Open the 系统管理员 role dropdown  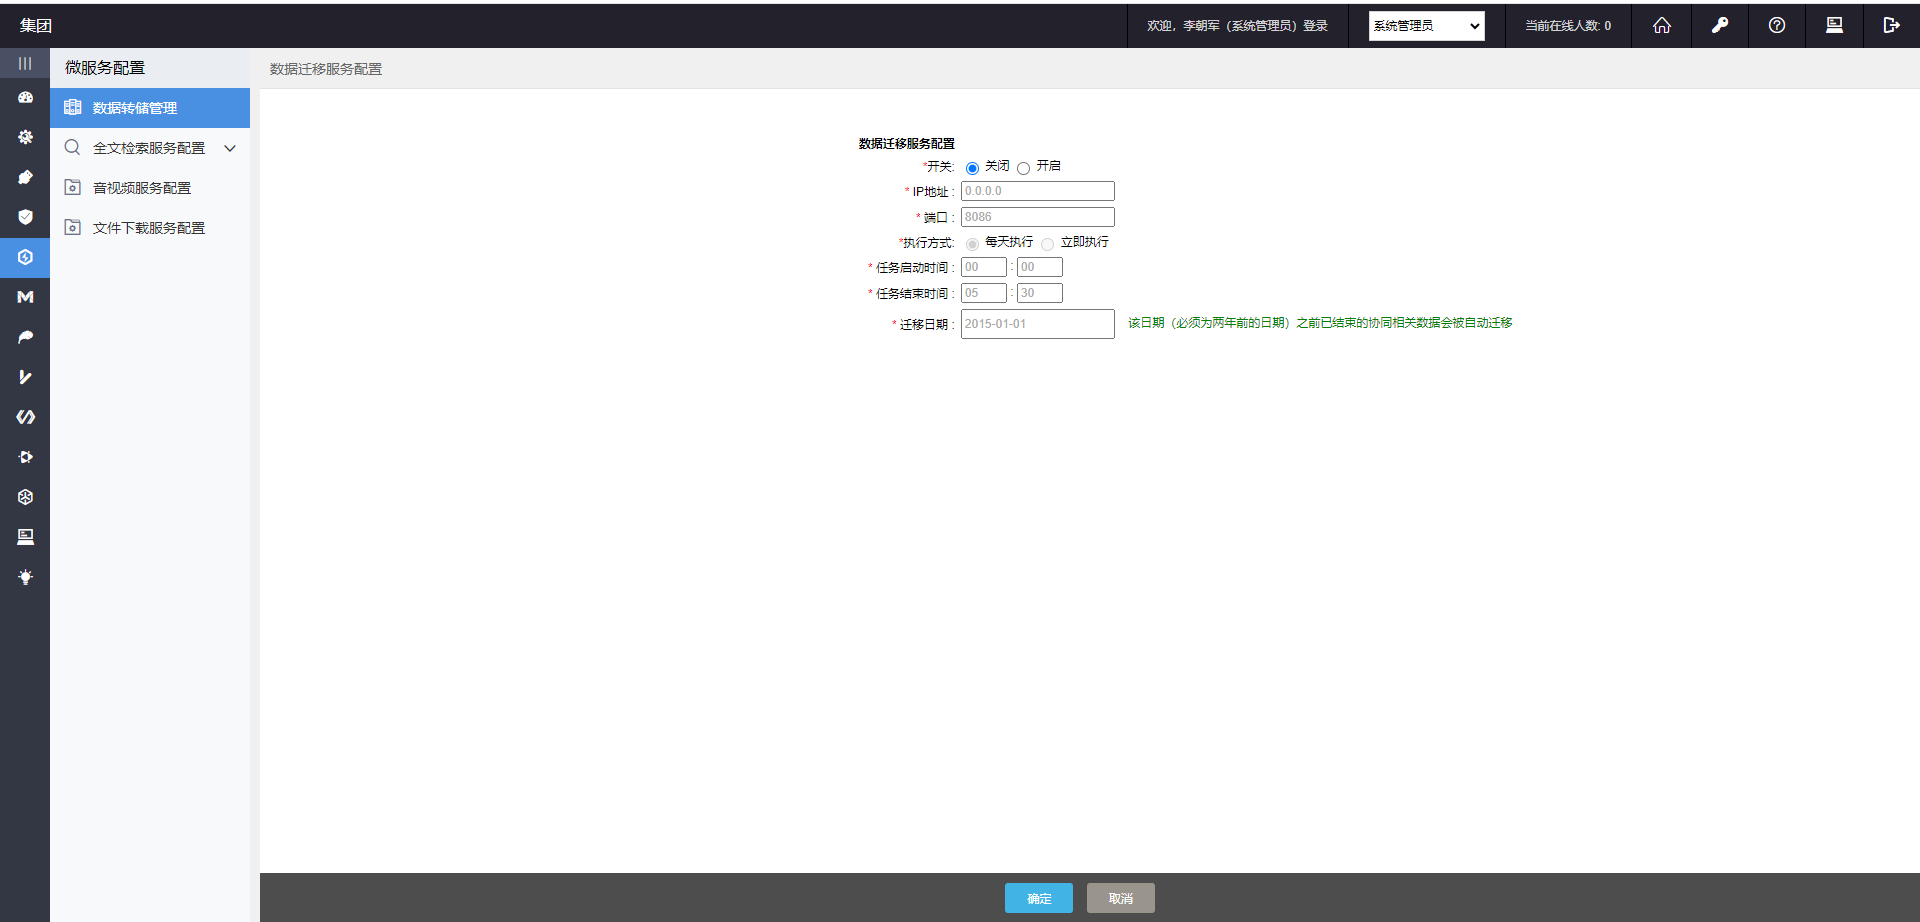(1426, 26)
